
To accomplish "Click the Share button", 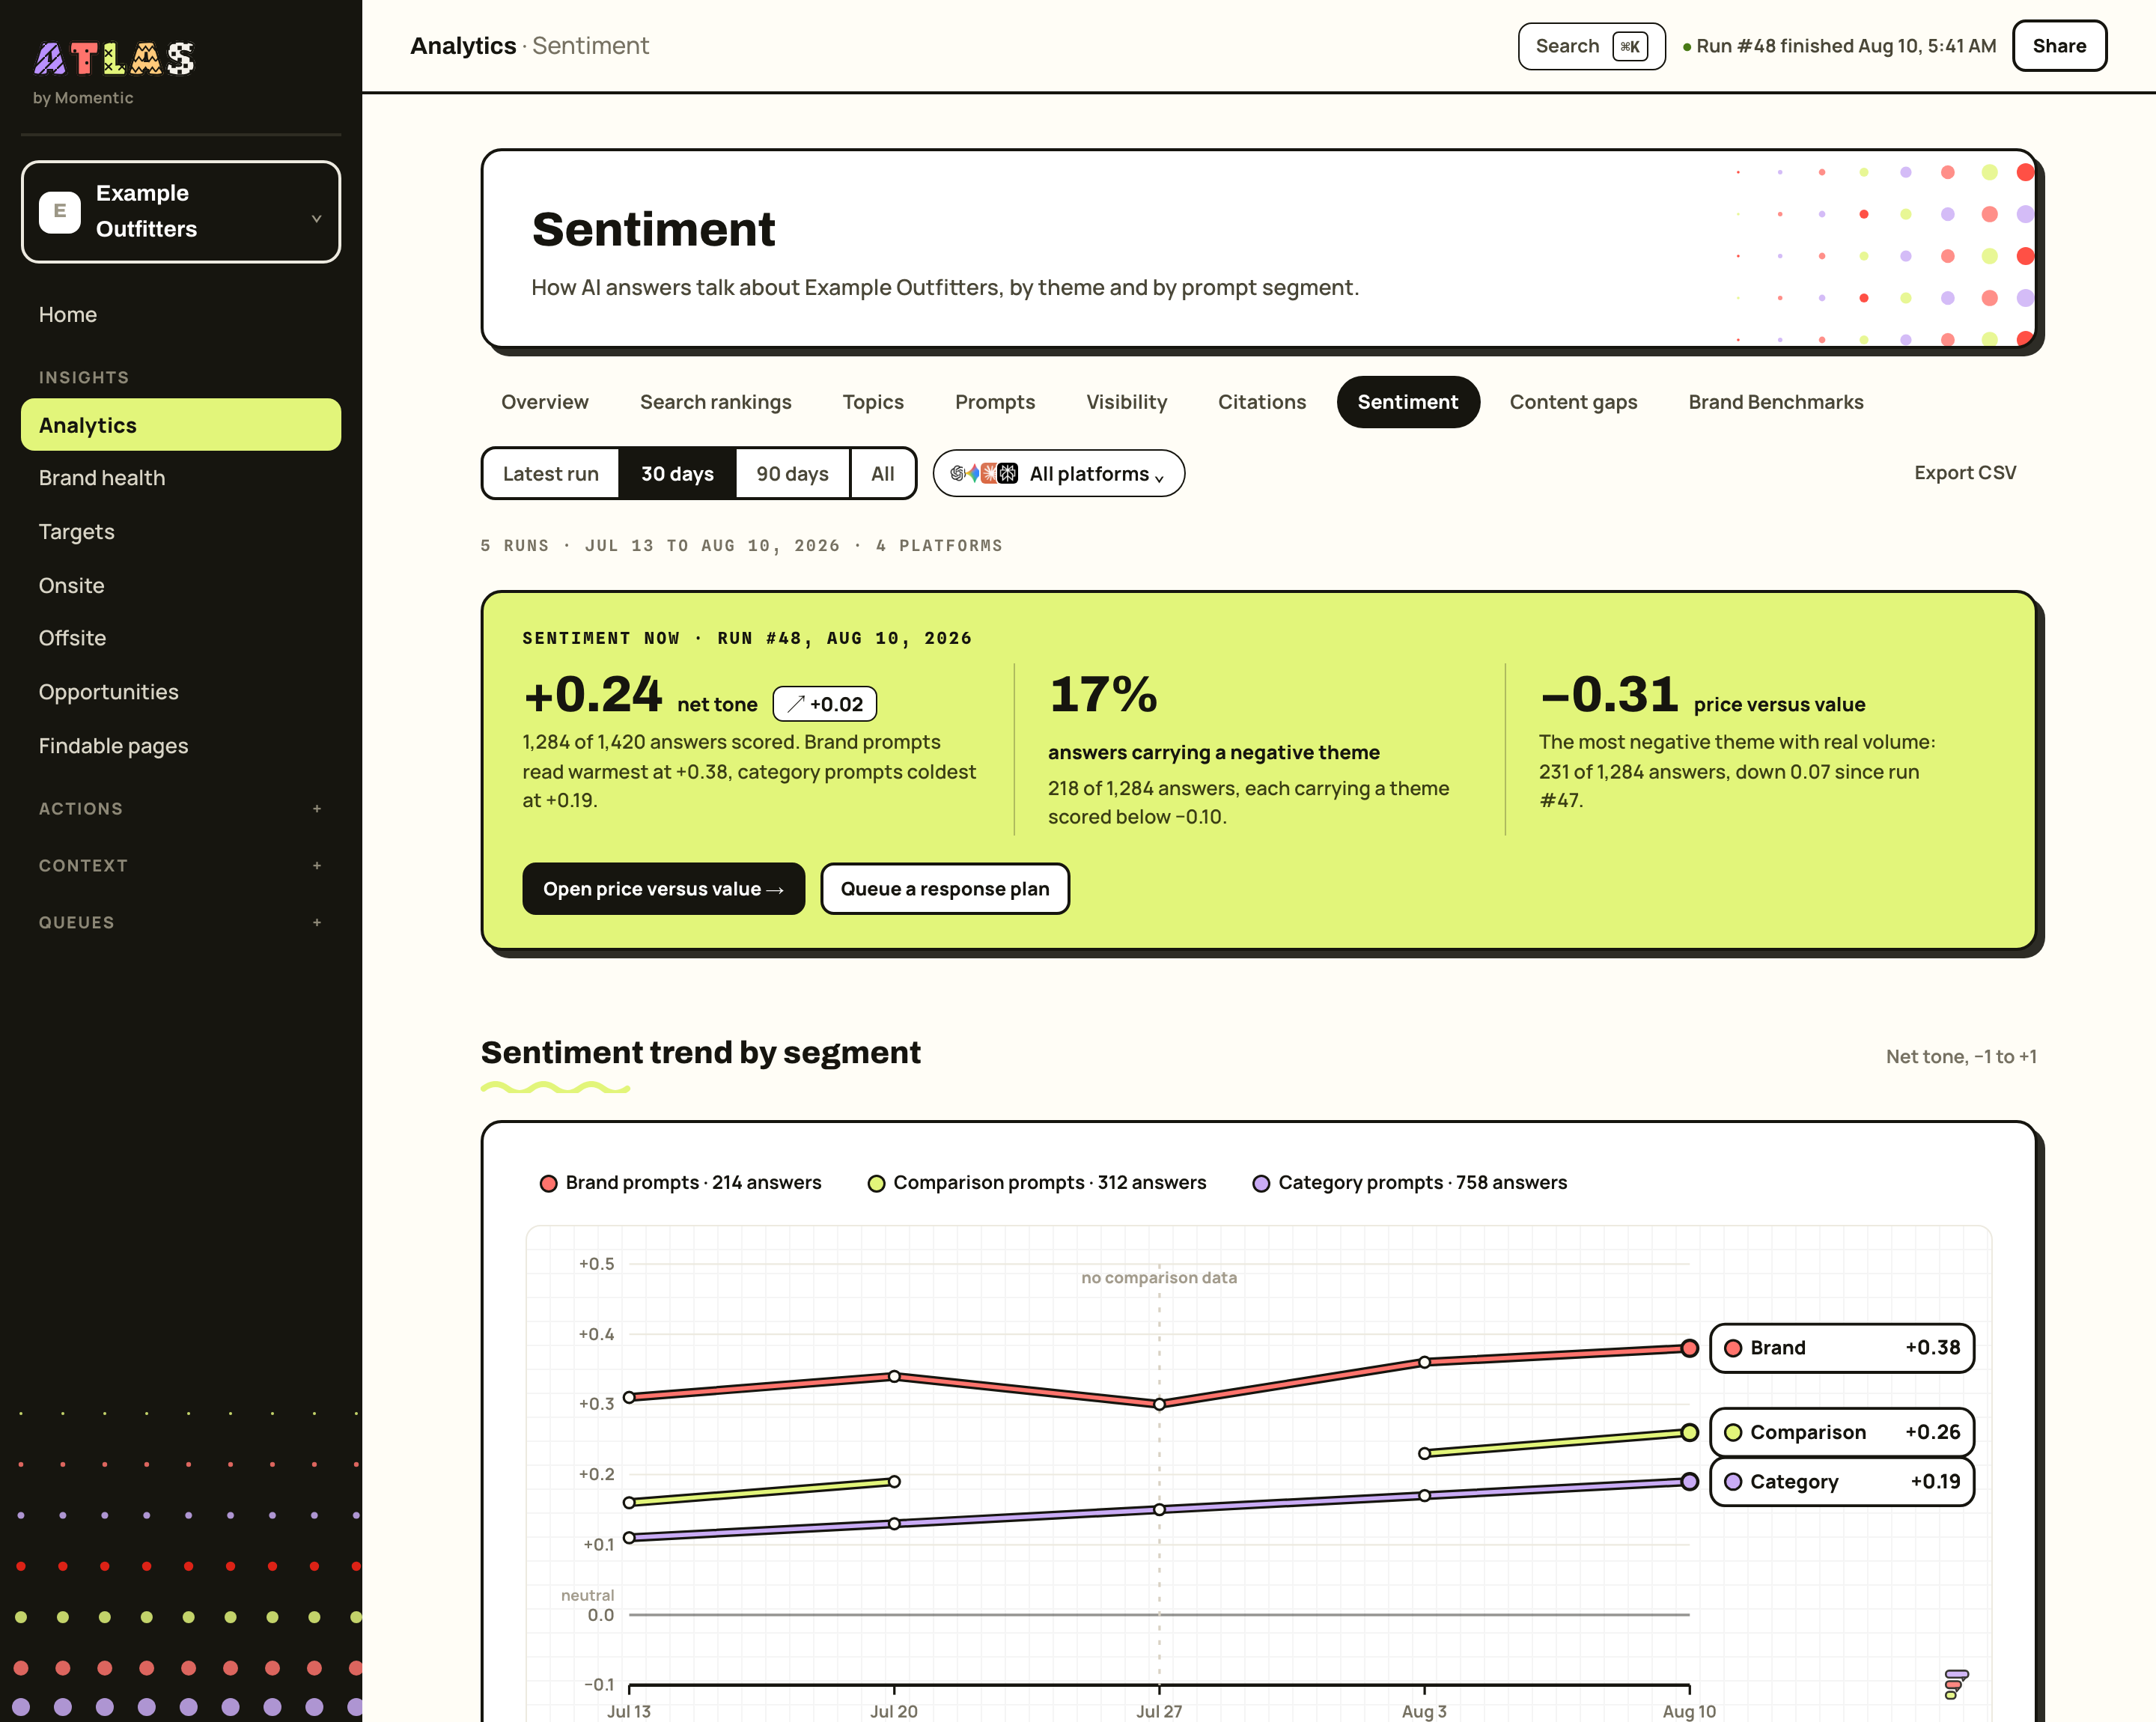I will click(x=2059, y=46).
